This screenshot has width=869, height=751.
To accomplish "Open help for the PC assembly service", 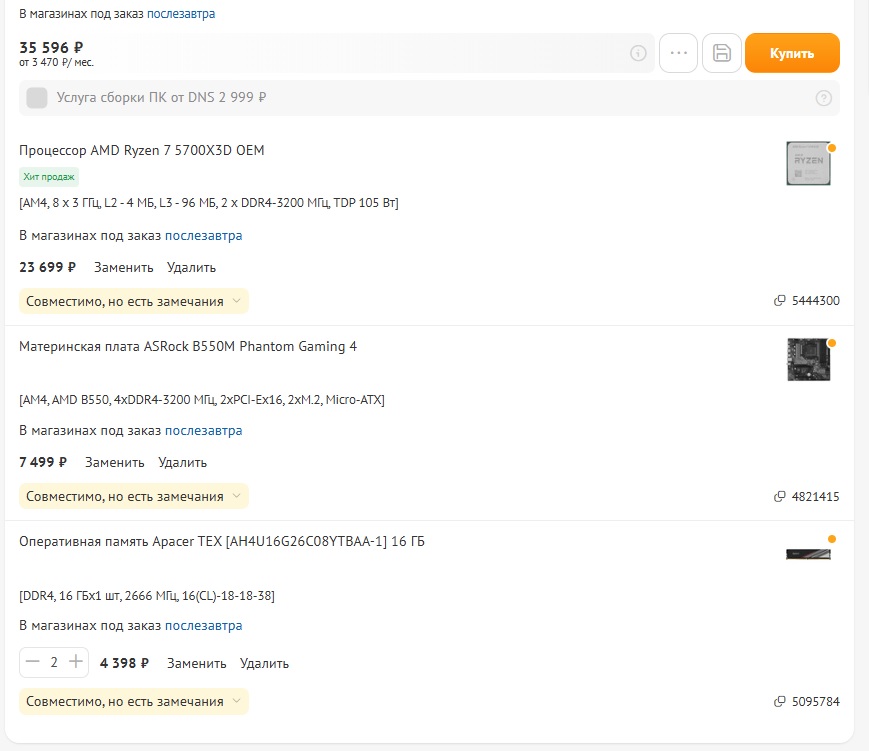I will click(x=824, y=98).
